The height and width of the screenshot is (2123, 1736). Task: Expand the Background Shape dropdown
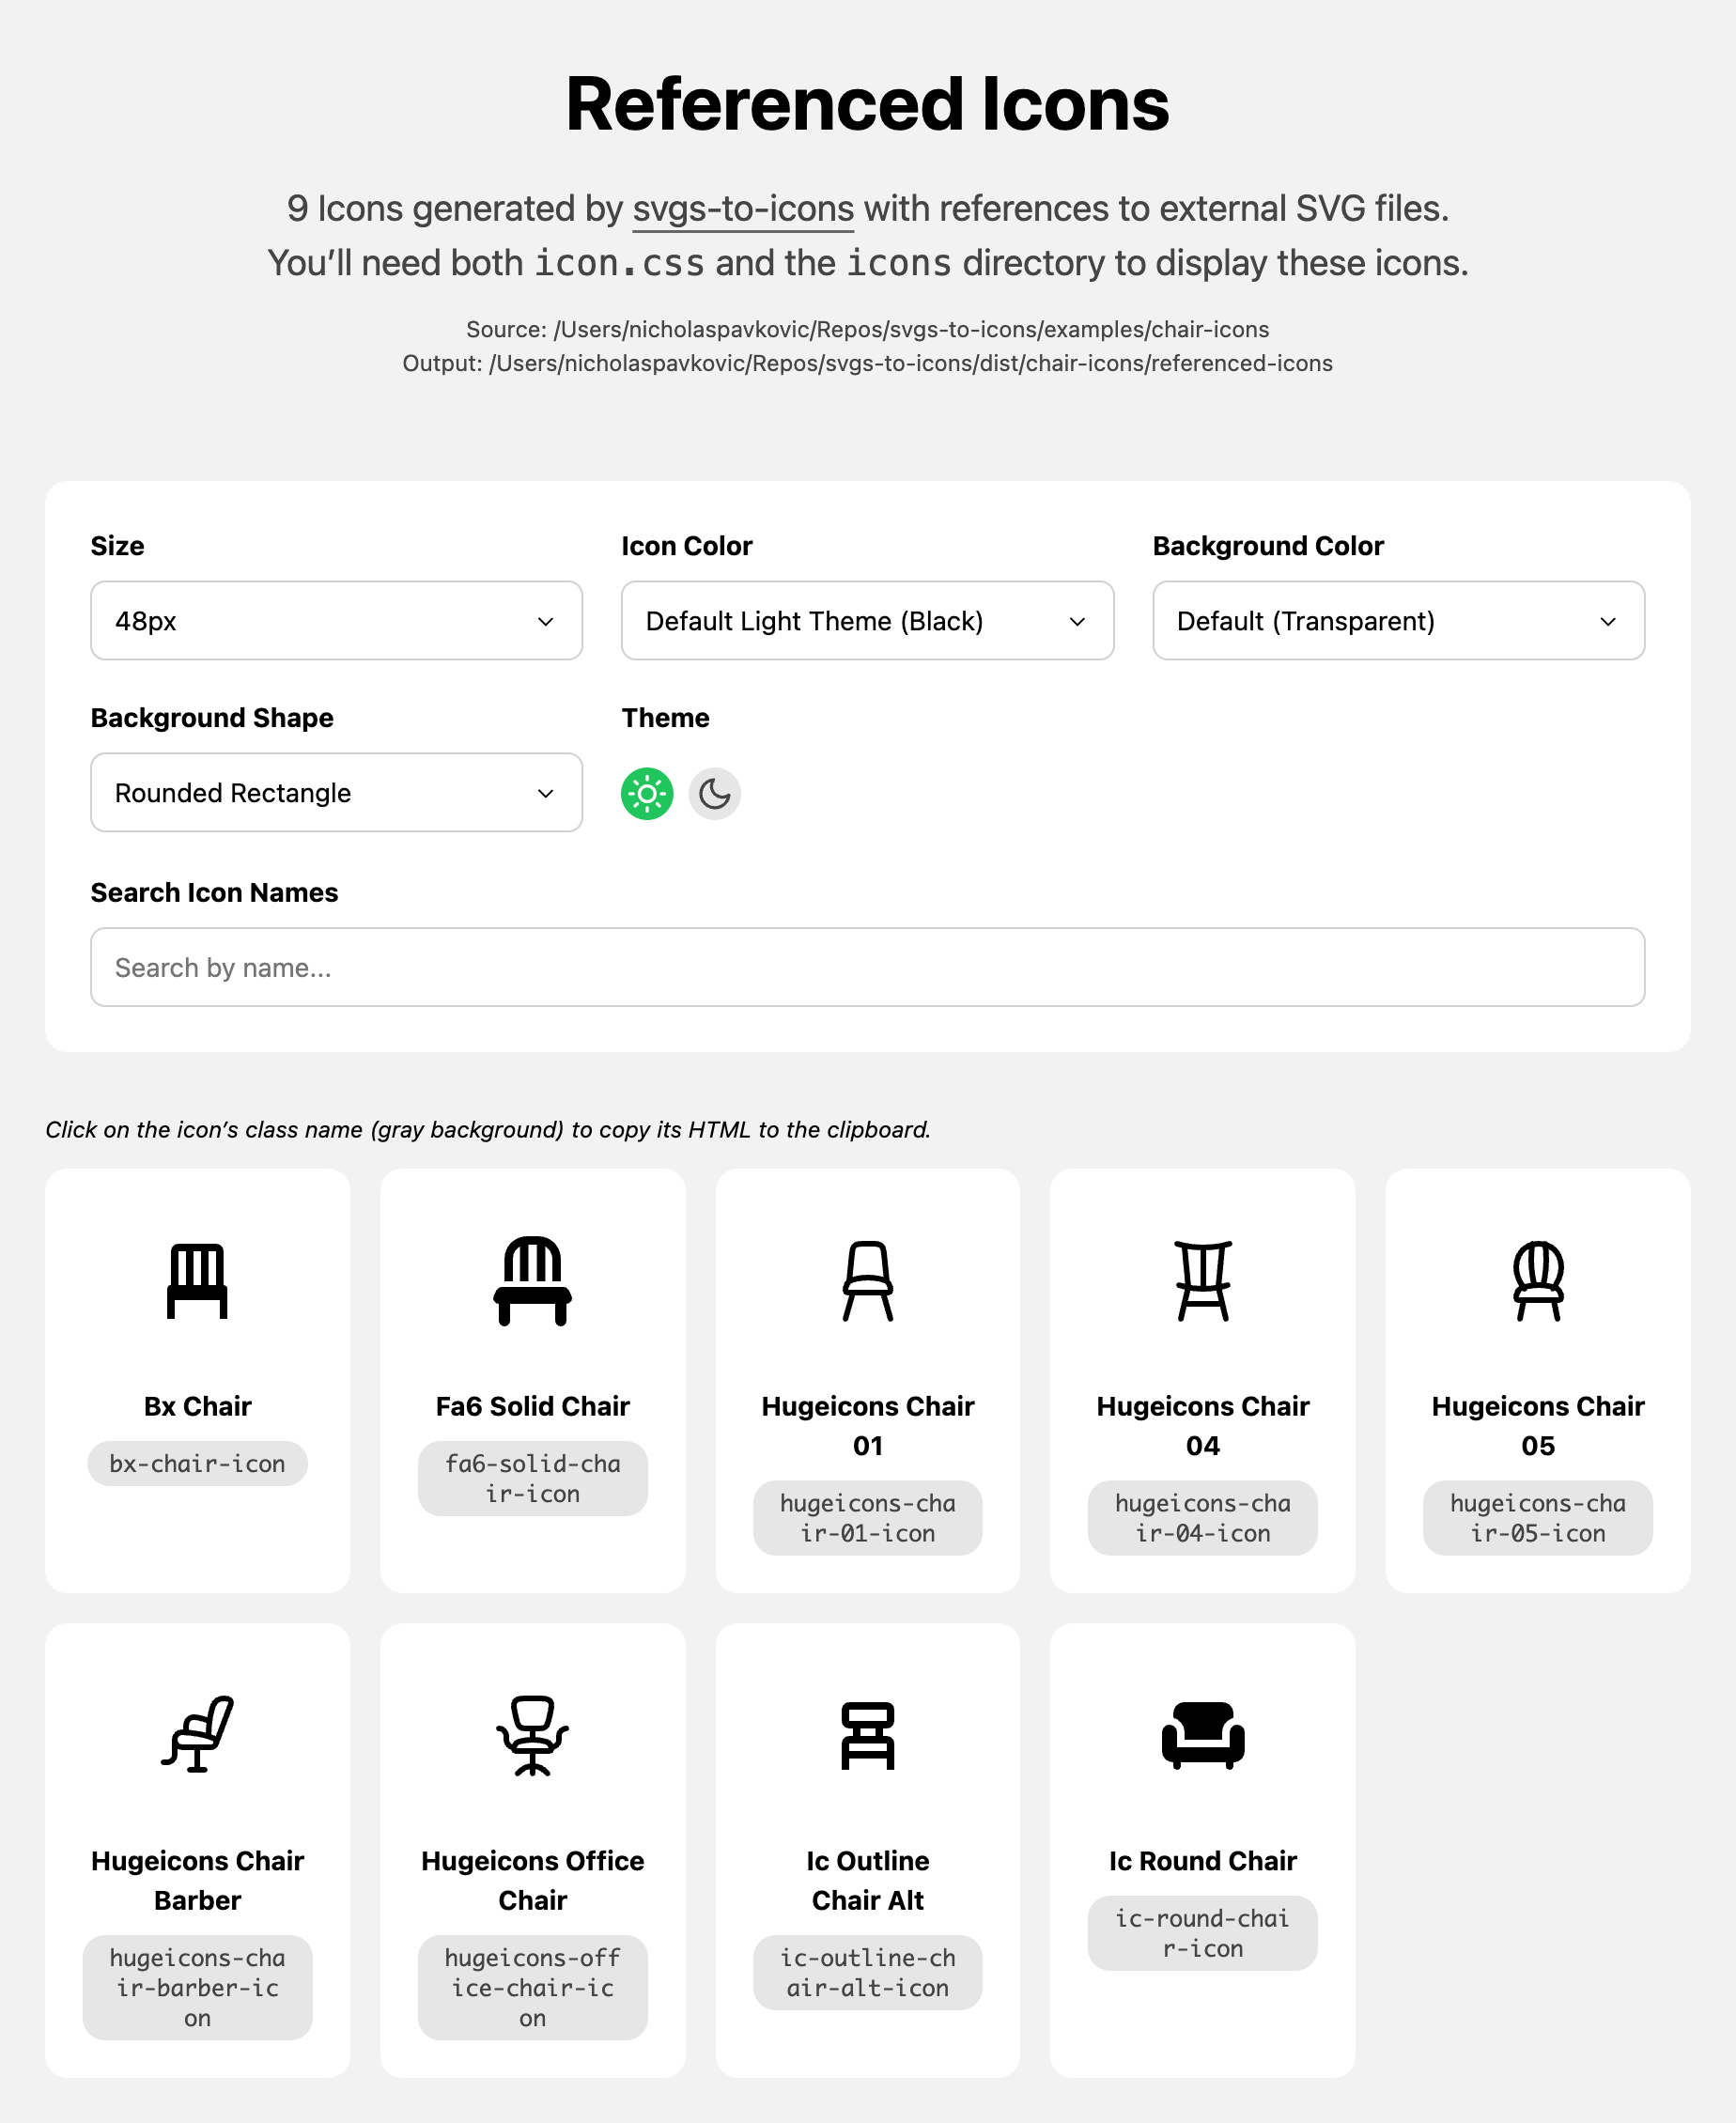click(x=336, y=793)
